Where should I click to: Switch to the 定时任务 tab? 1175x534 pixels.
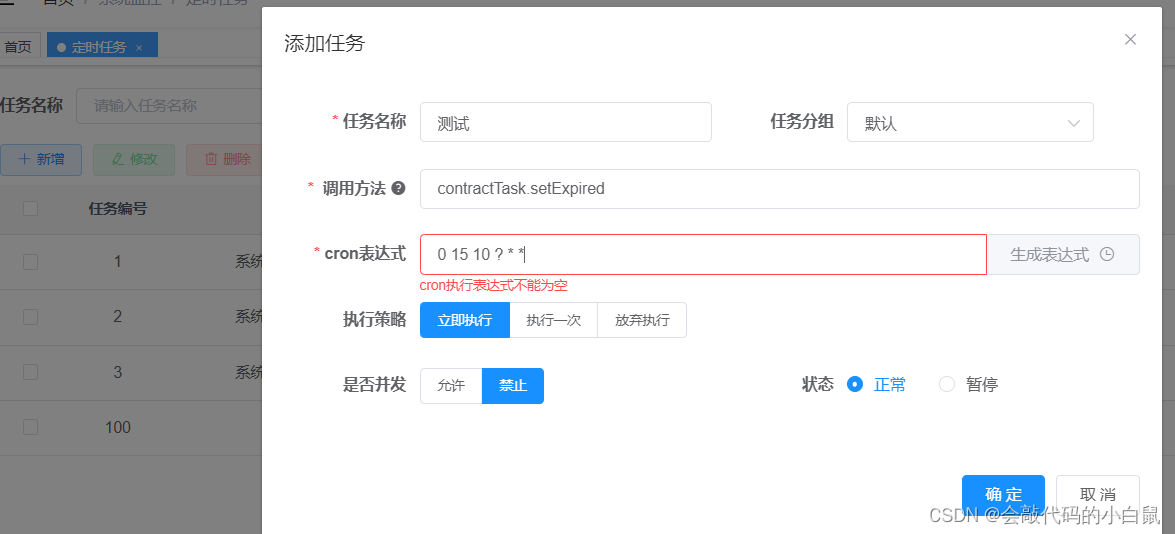point(102,46)
